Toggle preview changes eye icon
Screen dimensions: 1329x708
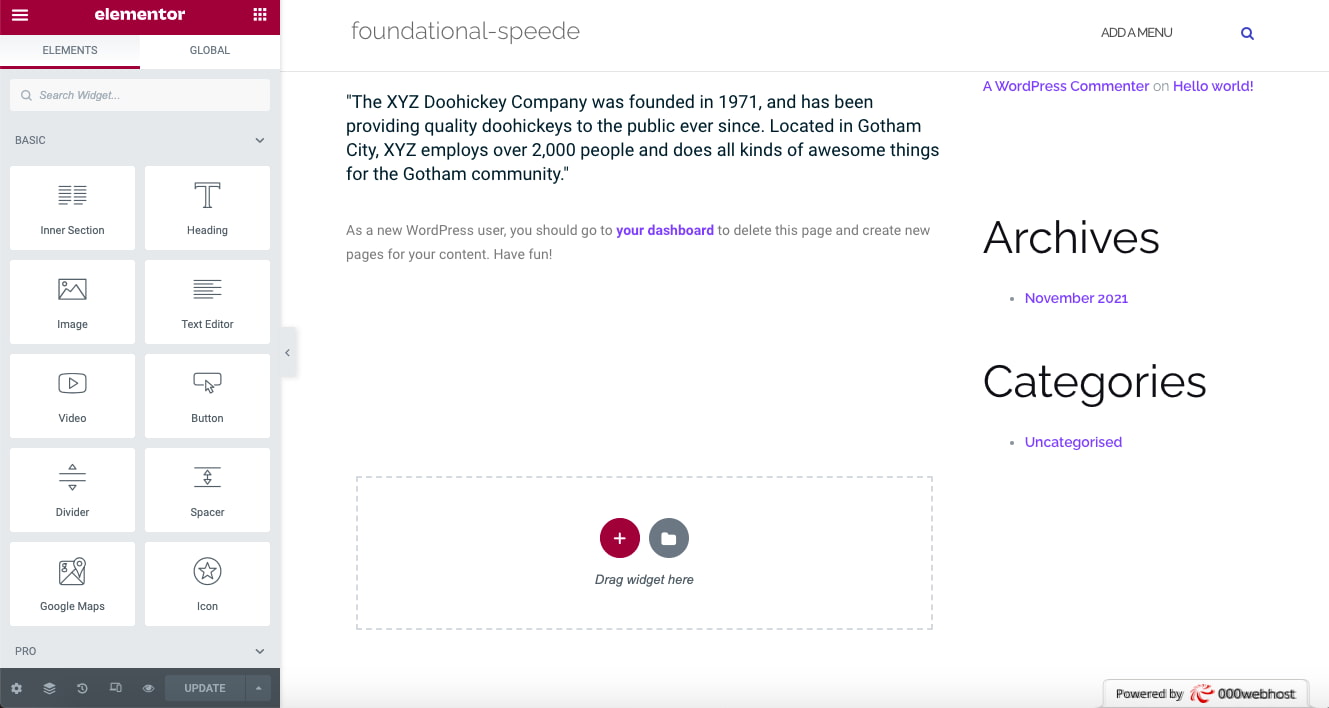(x=148, y=688)
